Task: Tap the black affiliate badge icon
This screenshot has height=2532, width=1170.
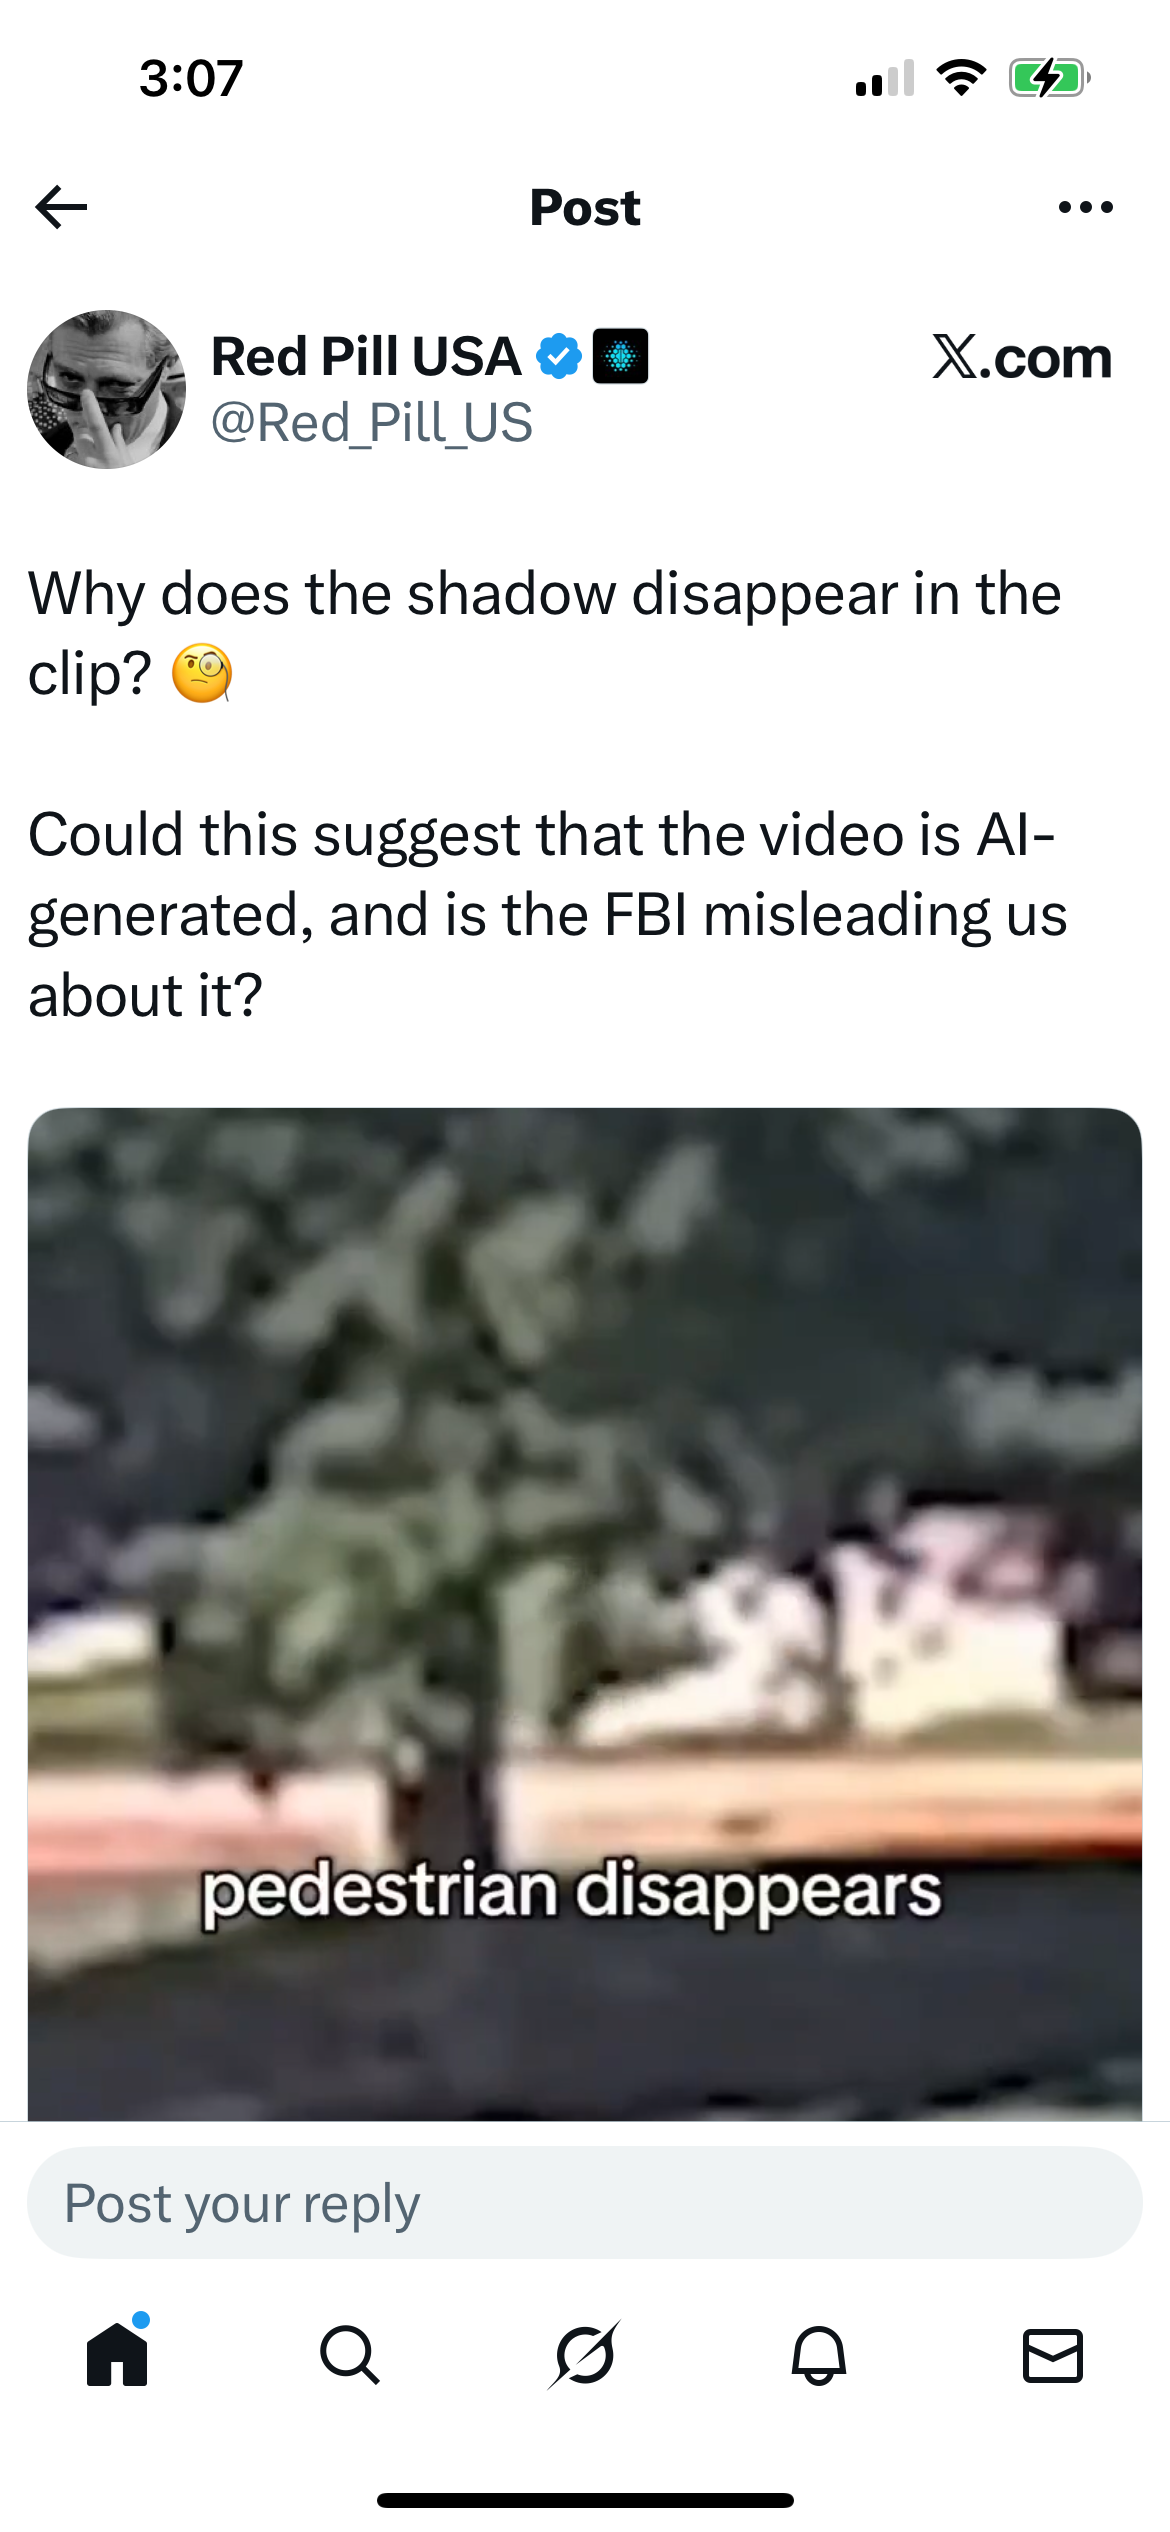Action: coord(620,356)
